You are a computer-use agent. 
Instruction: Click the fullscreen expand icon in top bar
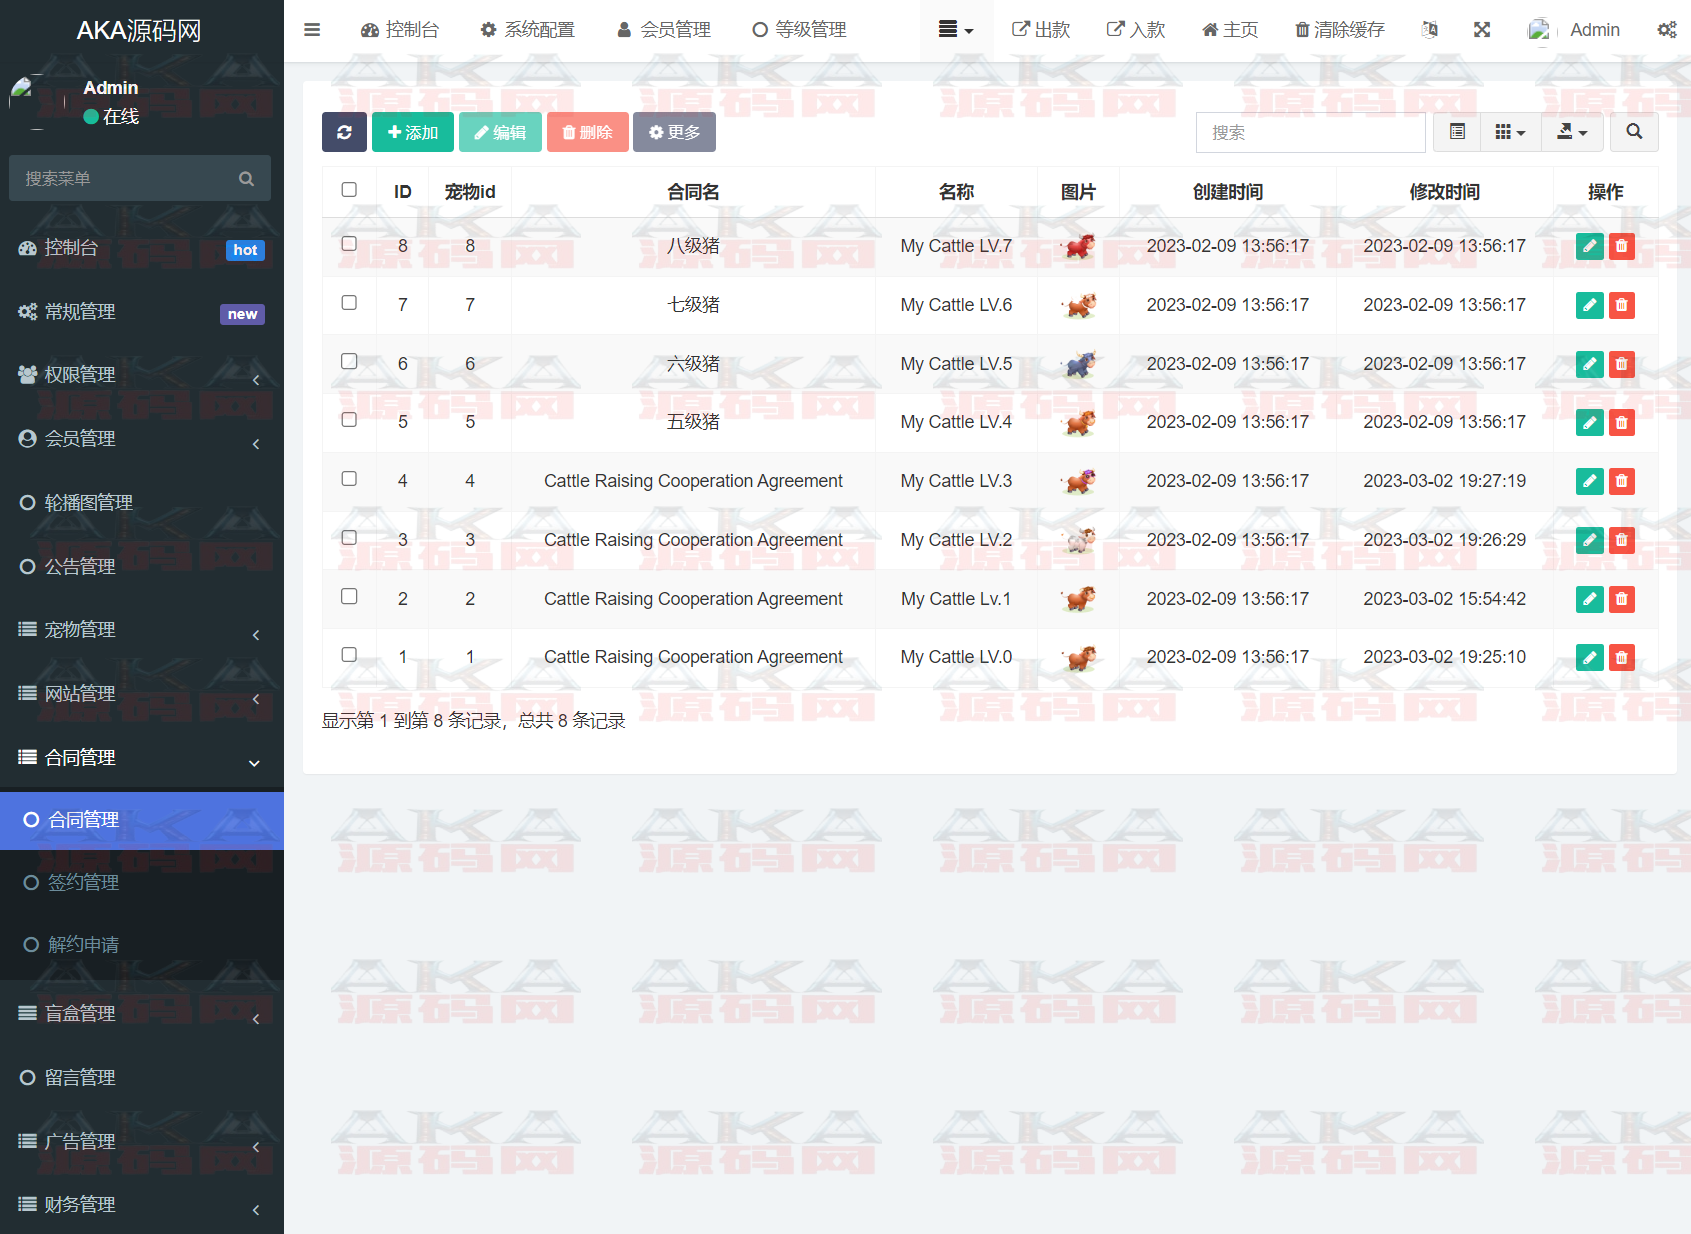[x=1482, y=30]
